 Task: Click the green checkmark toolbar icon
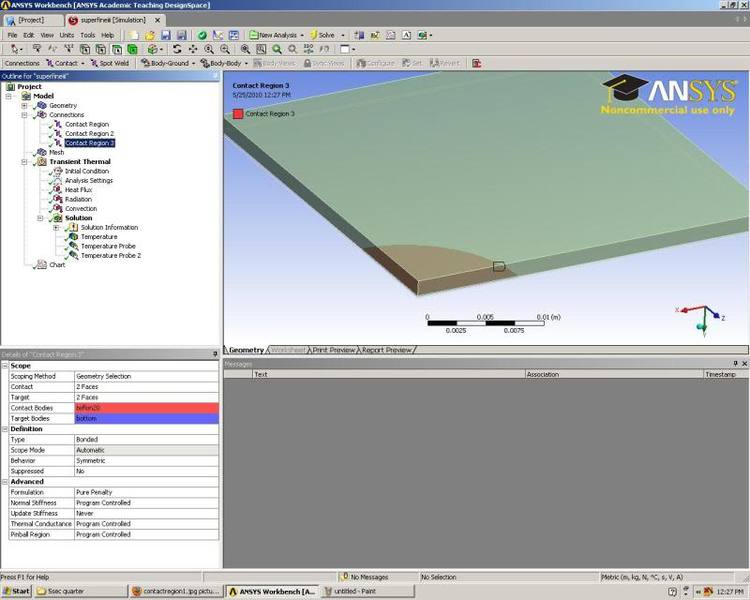pos(202,35)
